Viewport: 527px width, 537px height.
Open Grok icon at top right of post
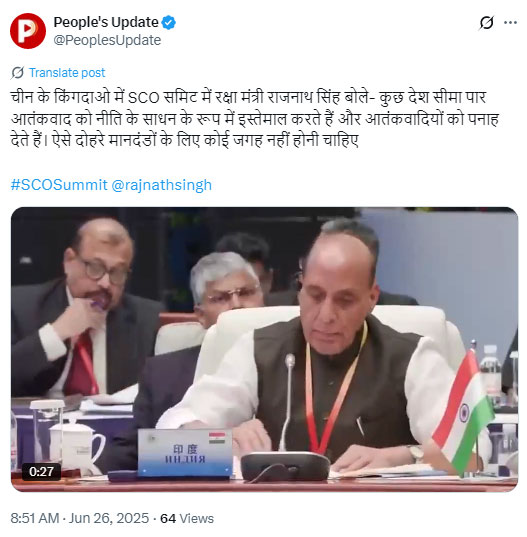click(486, 23)
